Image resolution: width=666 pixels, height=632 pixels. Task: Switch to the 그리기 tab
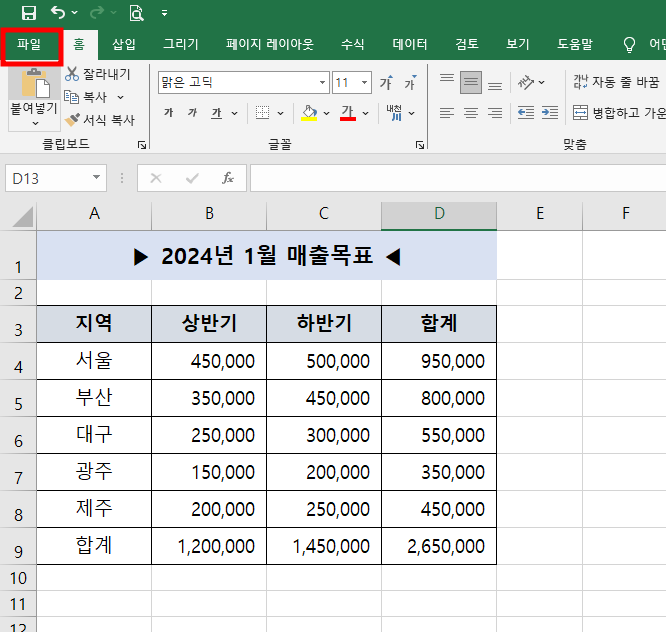click(x=181, y=44)
